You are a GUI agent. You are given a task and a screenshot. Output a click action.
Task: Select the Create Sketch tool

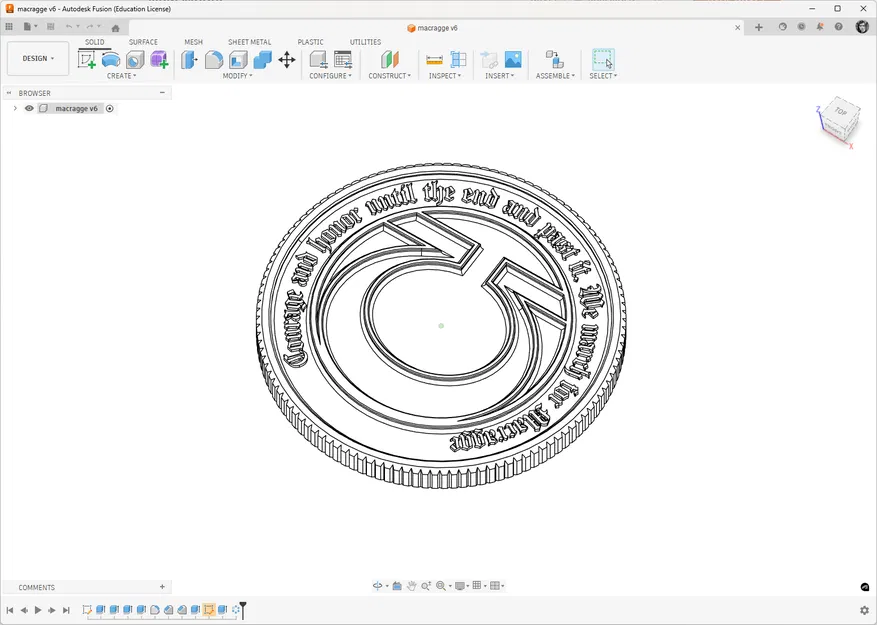coord(87,59)
